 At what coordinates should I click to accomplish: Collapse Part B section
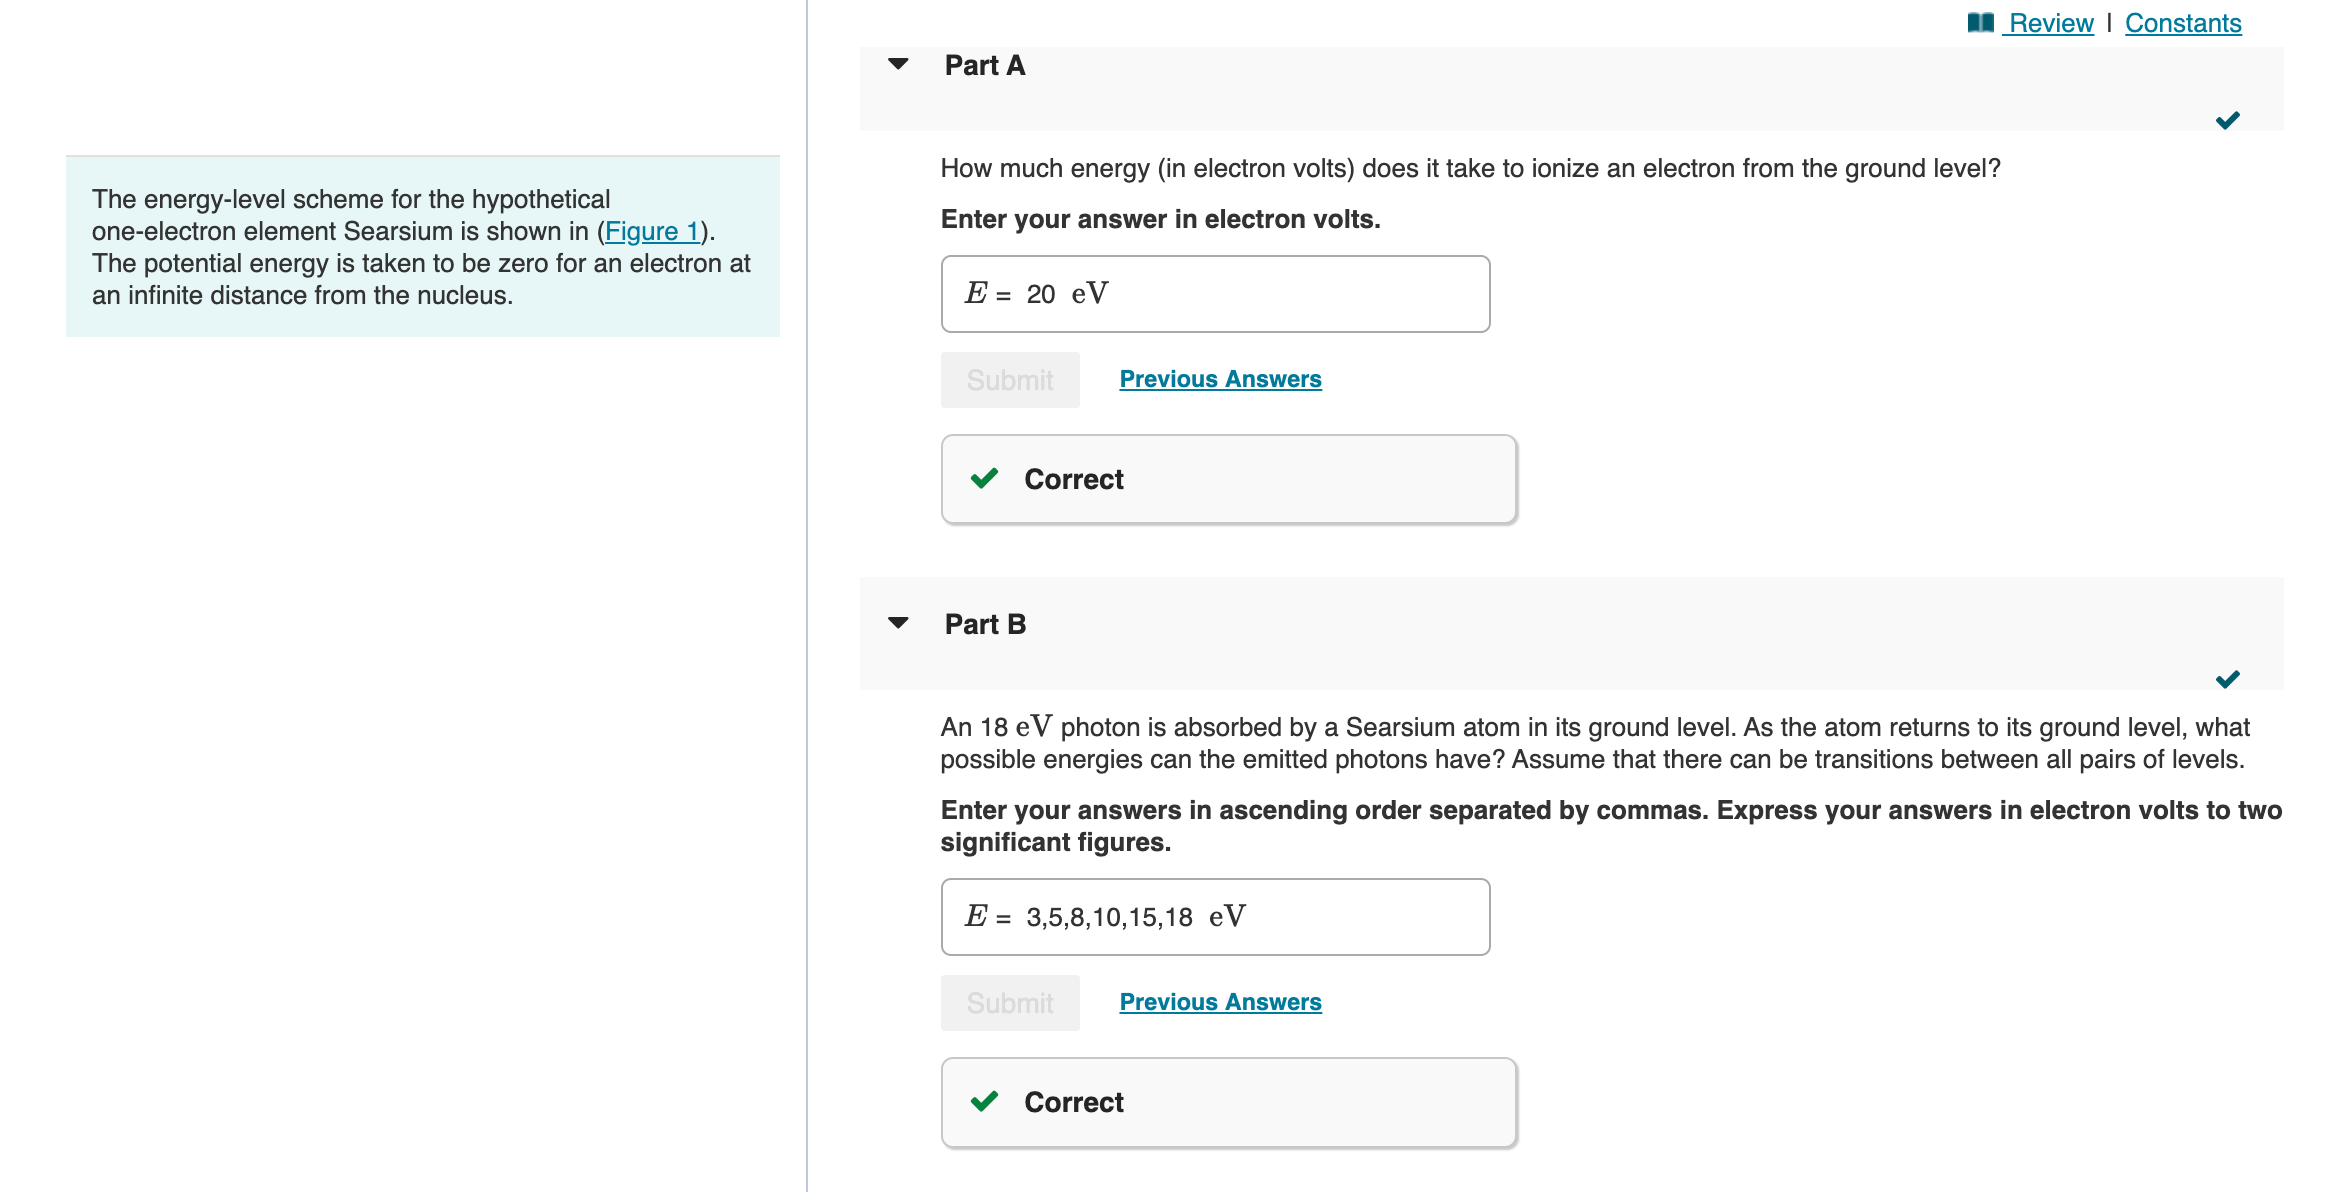pyautogui.click(x=898, y=622)
